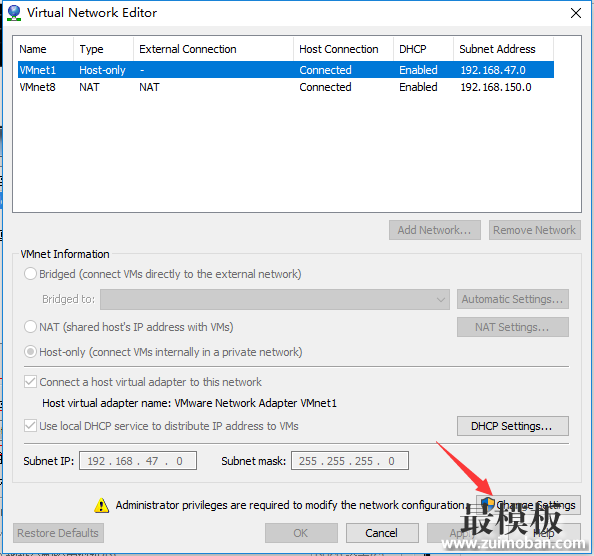
Task: Select the Bridged radio button
Action: 30,274
